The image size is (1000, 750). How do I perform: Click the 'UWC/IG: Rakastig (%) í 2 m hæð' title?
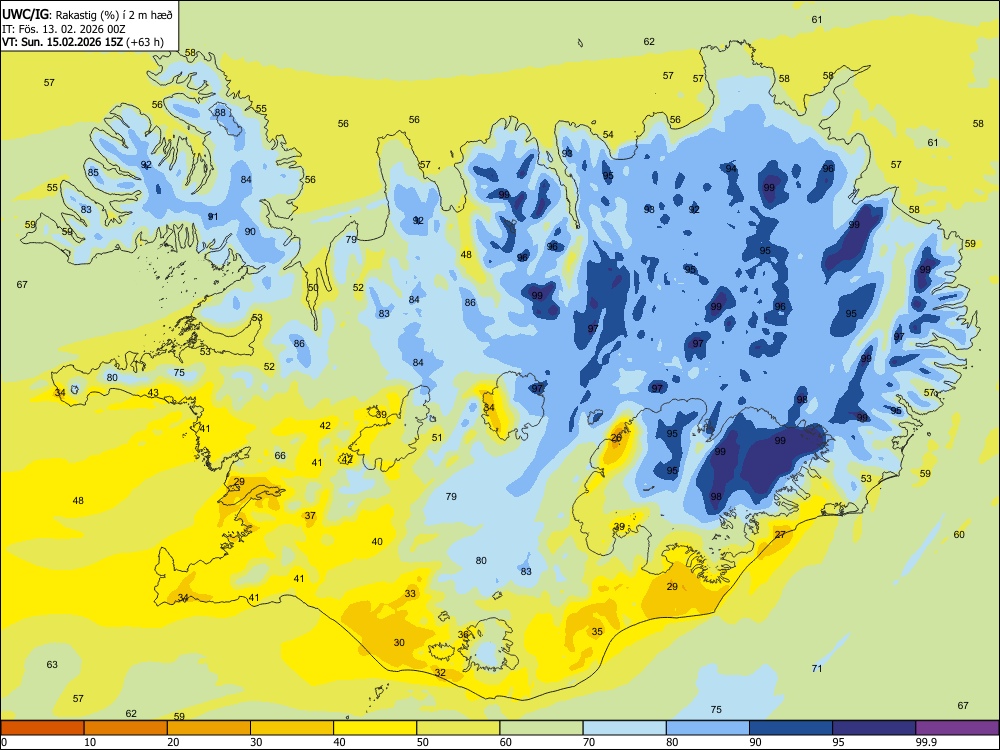click(x=87, y=14)
